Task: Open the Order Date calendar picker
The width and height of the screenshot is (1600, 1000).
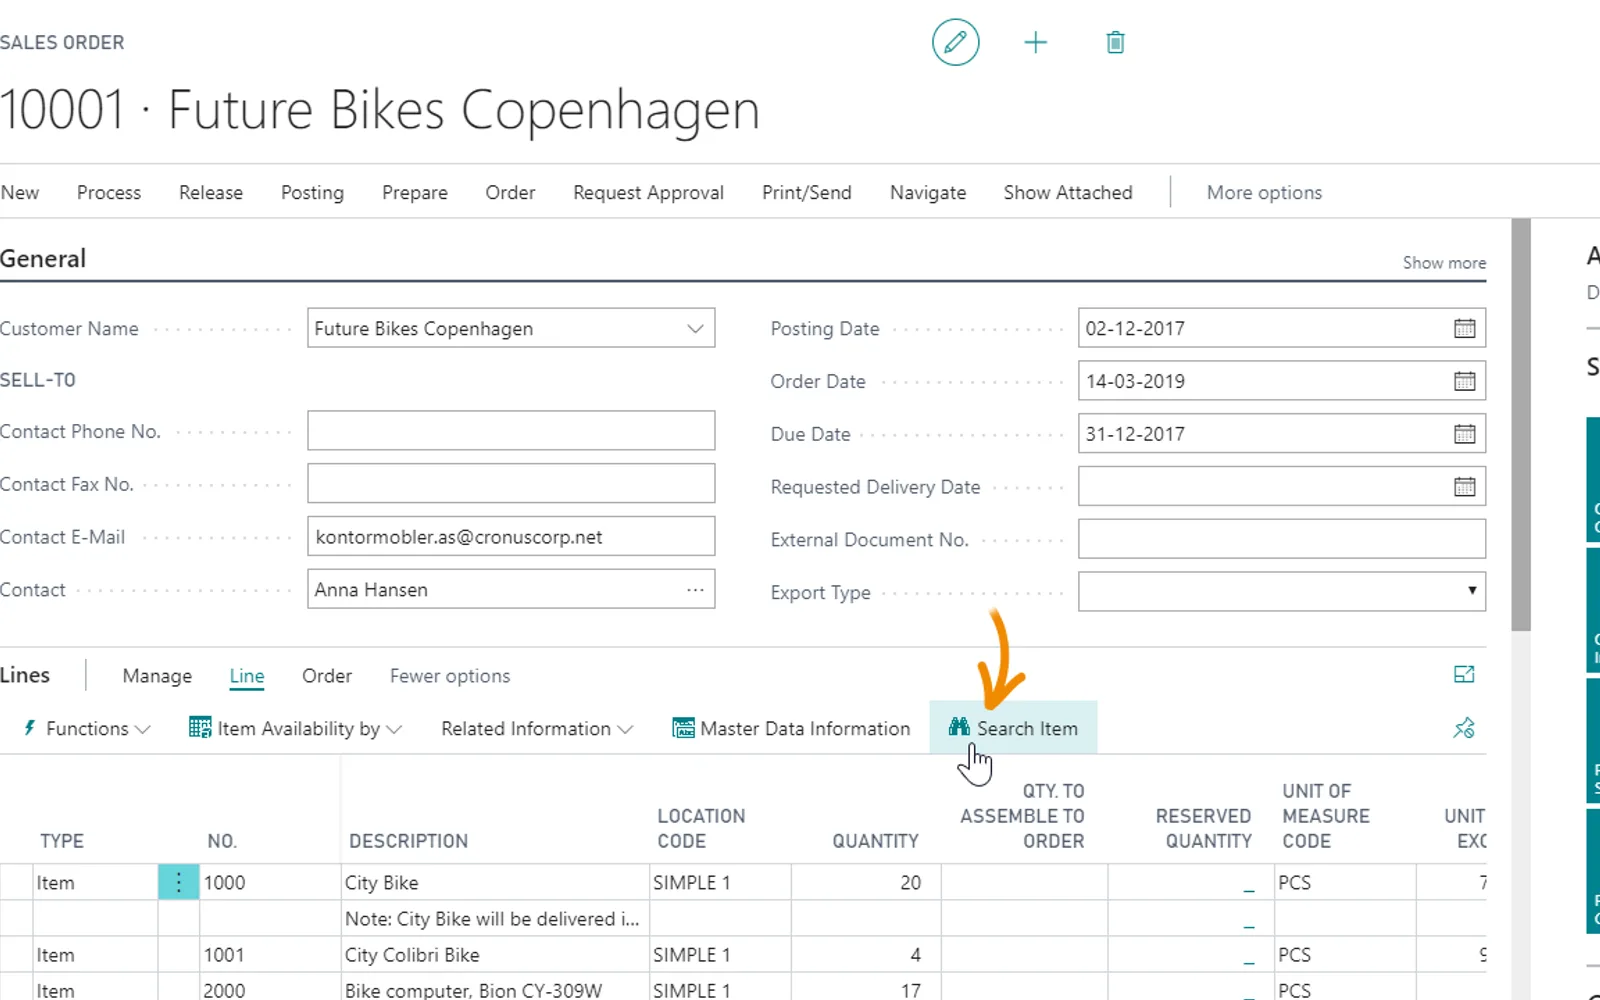Action: coord(1464,381)
